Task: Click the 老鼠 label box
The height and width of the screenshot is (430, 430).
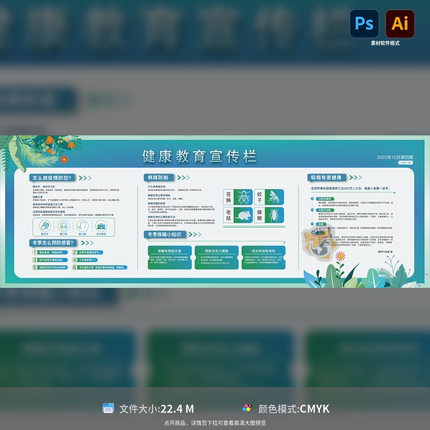Action: coord(228,215)
